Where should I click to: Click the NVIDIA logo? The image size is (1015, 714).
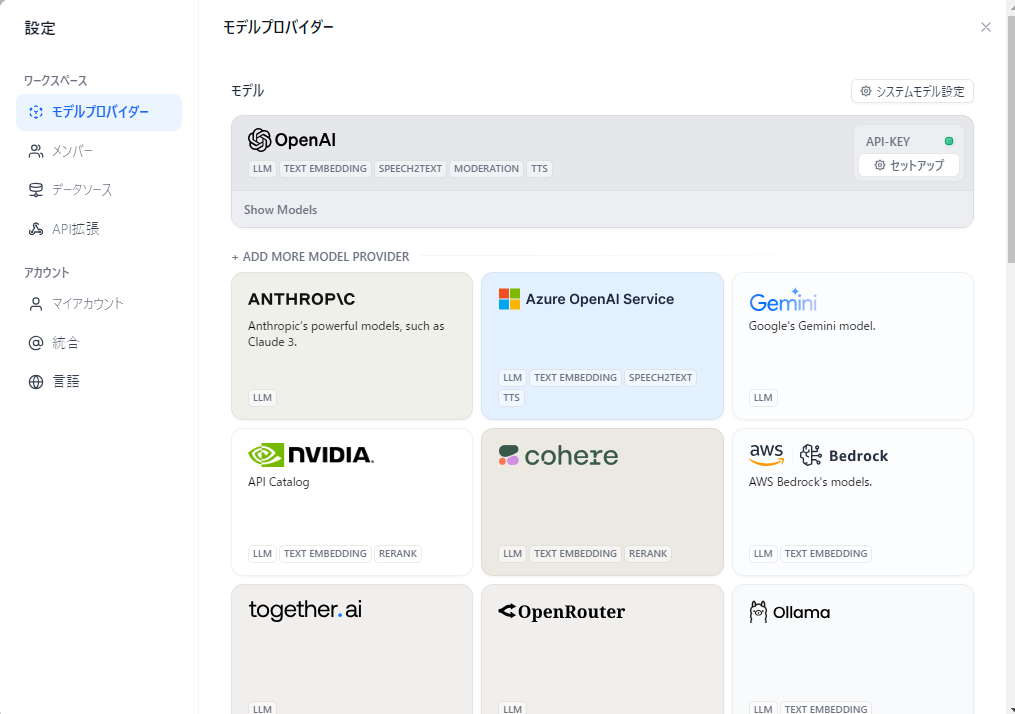311,455
